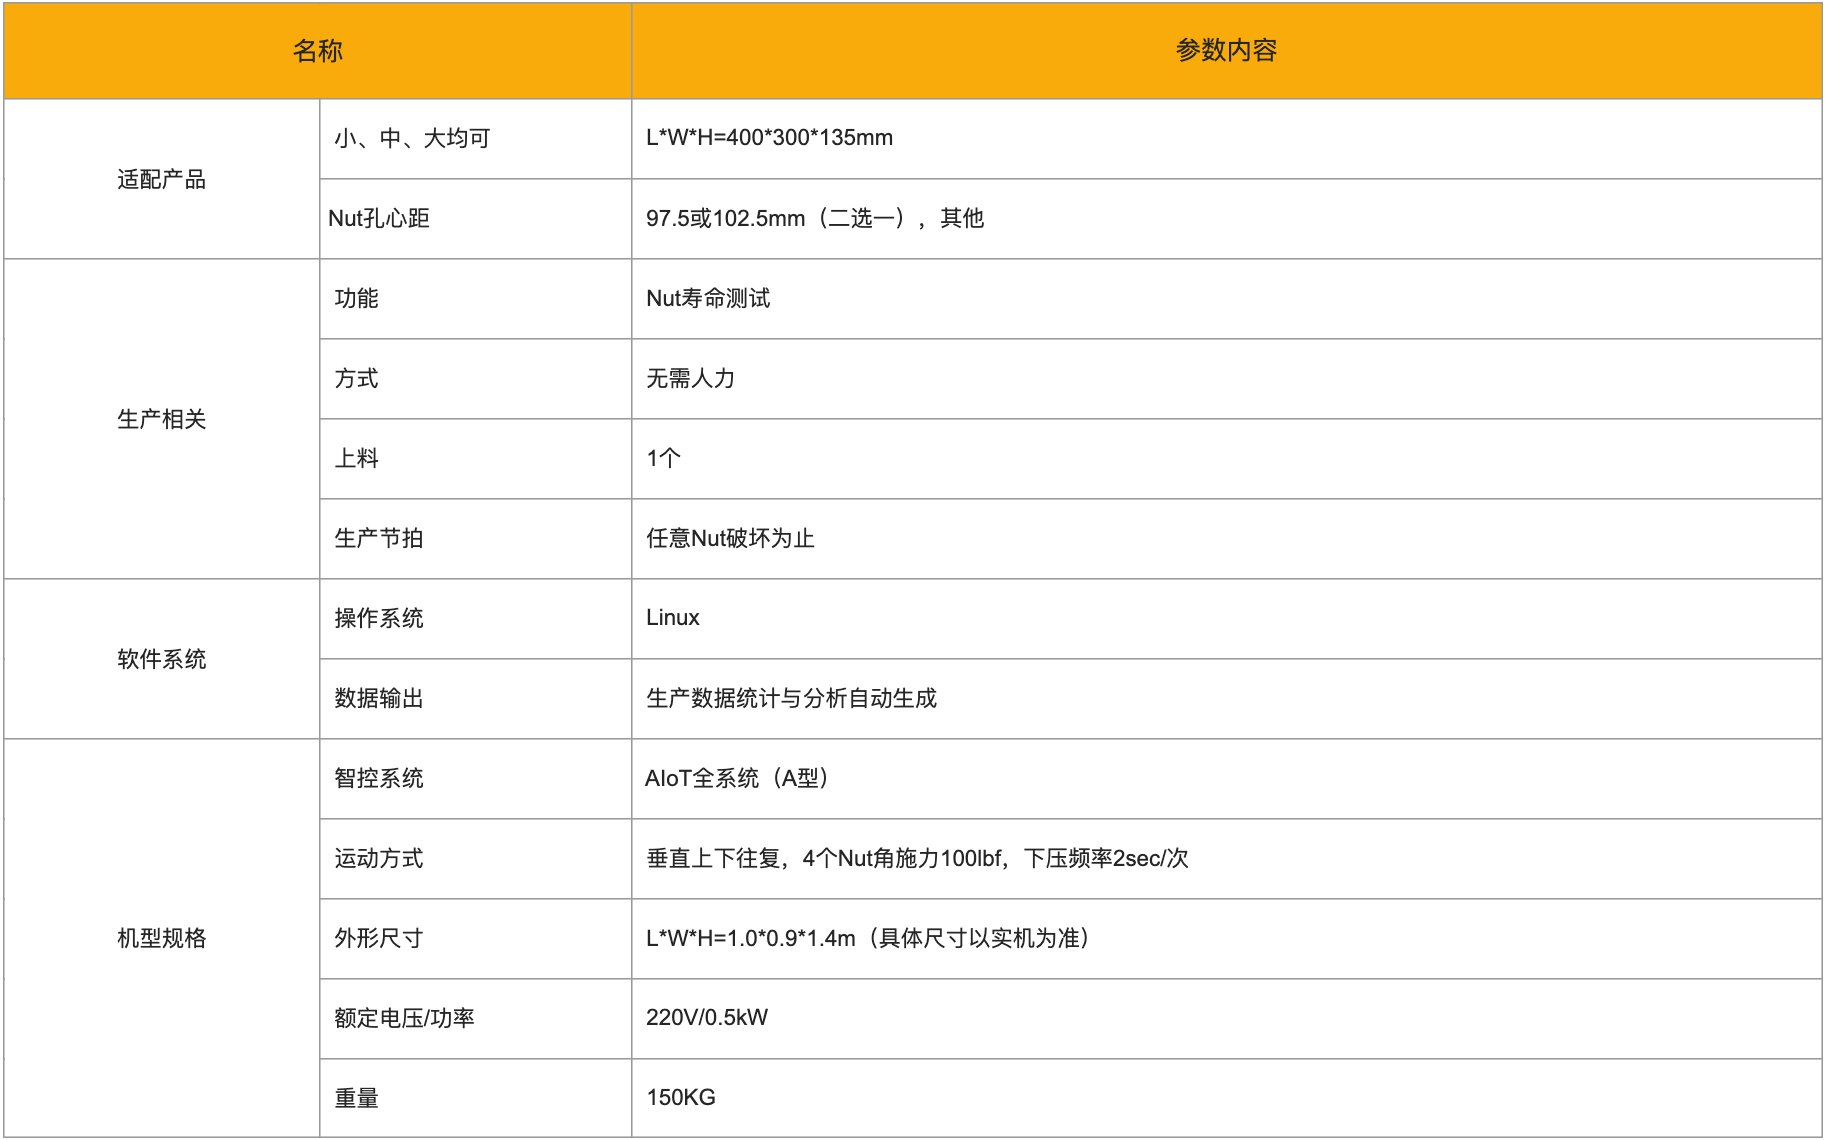The image size is (1826, 1140).
Task: Click the 运动方式 label cell
Action: [x=379, y=858]
